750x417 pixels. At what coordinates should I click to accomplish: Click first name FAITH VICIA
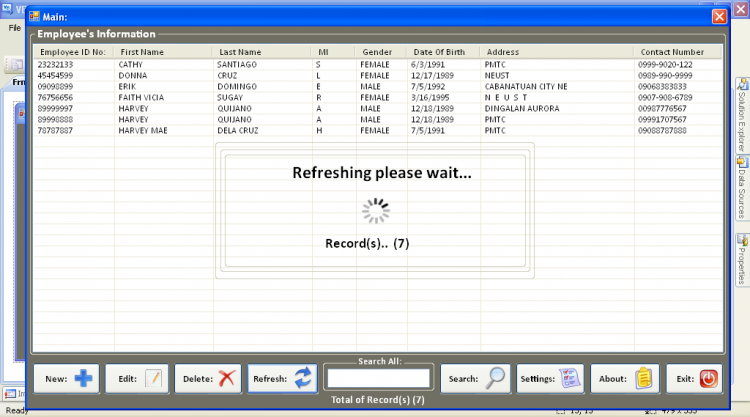point(141,98)
